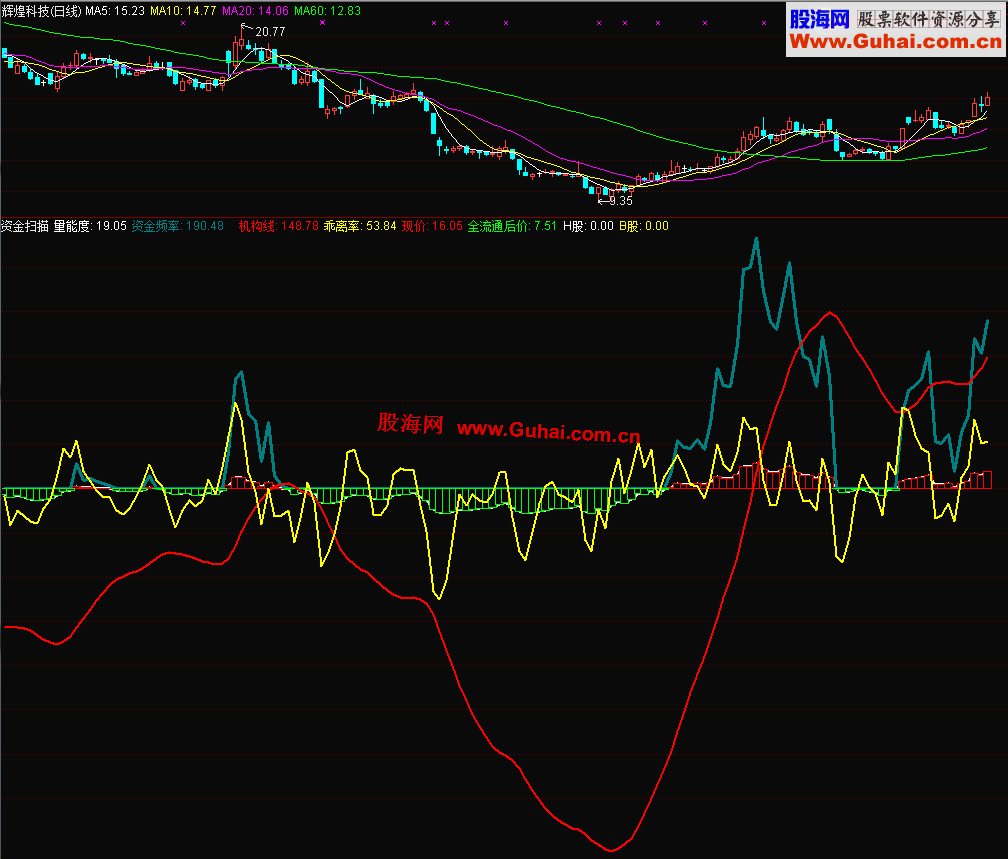
Task: Click the 股海网 logo in the top banner
Action: pos(820,19)
